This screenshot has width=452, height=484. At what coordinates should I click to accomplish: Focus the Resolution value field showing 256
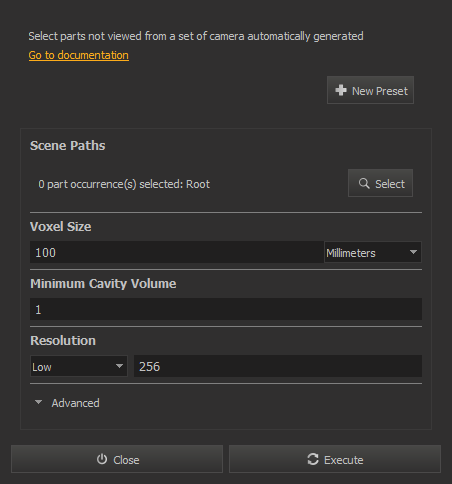tap(278, 366)
